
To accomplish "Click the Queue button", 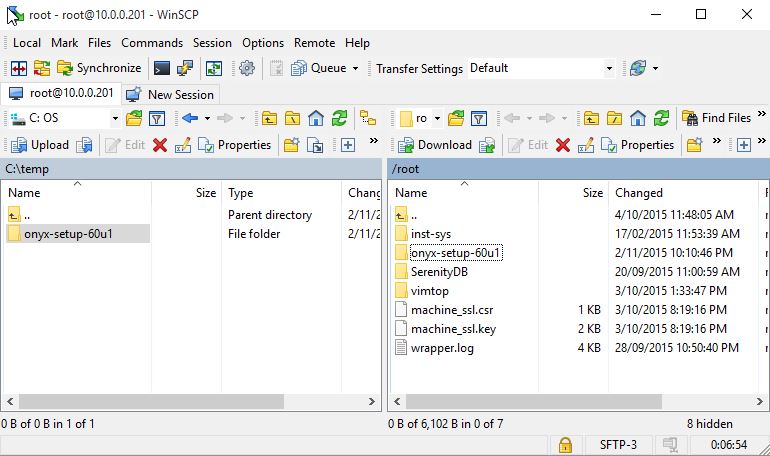I will tap(319, 68).
